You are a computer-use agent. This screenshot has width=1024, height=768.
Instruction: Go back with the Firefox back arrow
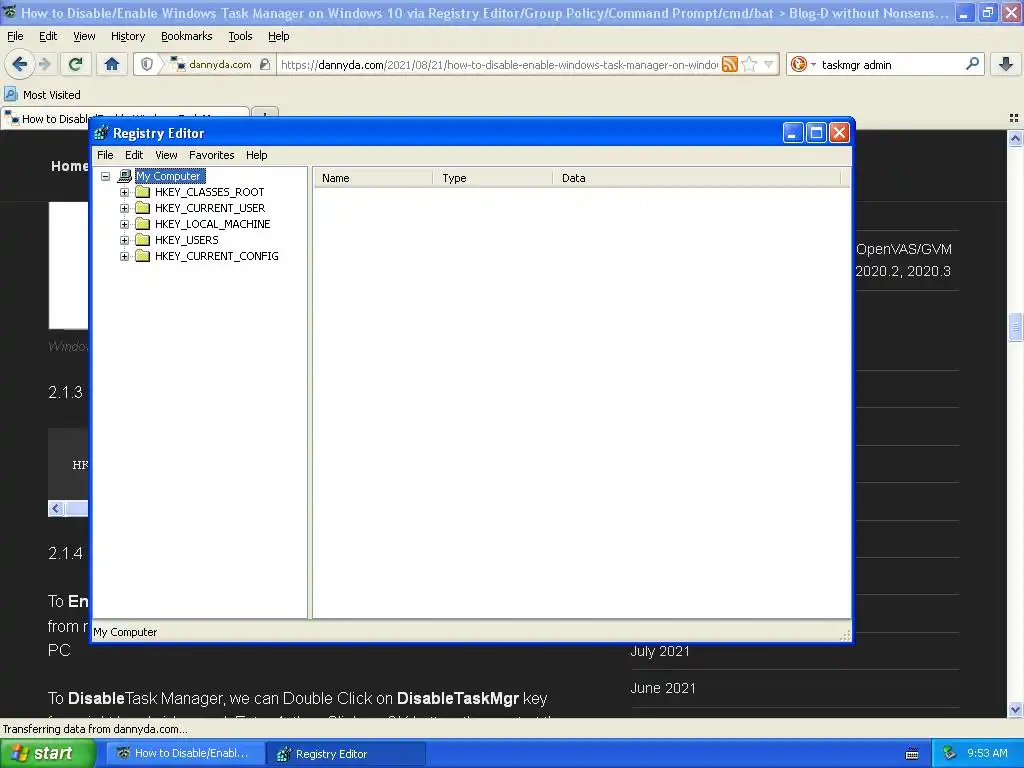pyautogui.click(x=20, y=64)
